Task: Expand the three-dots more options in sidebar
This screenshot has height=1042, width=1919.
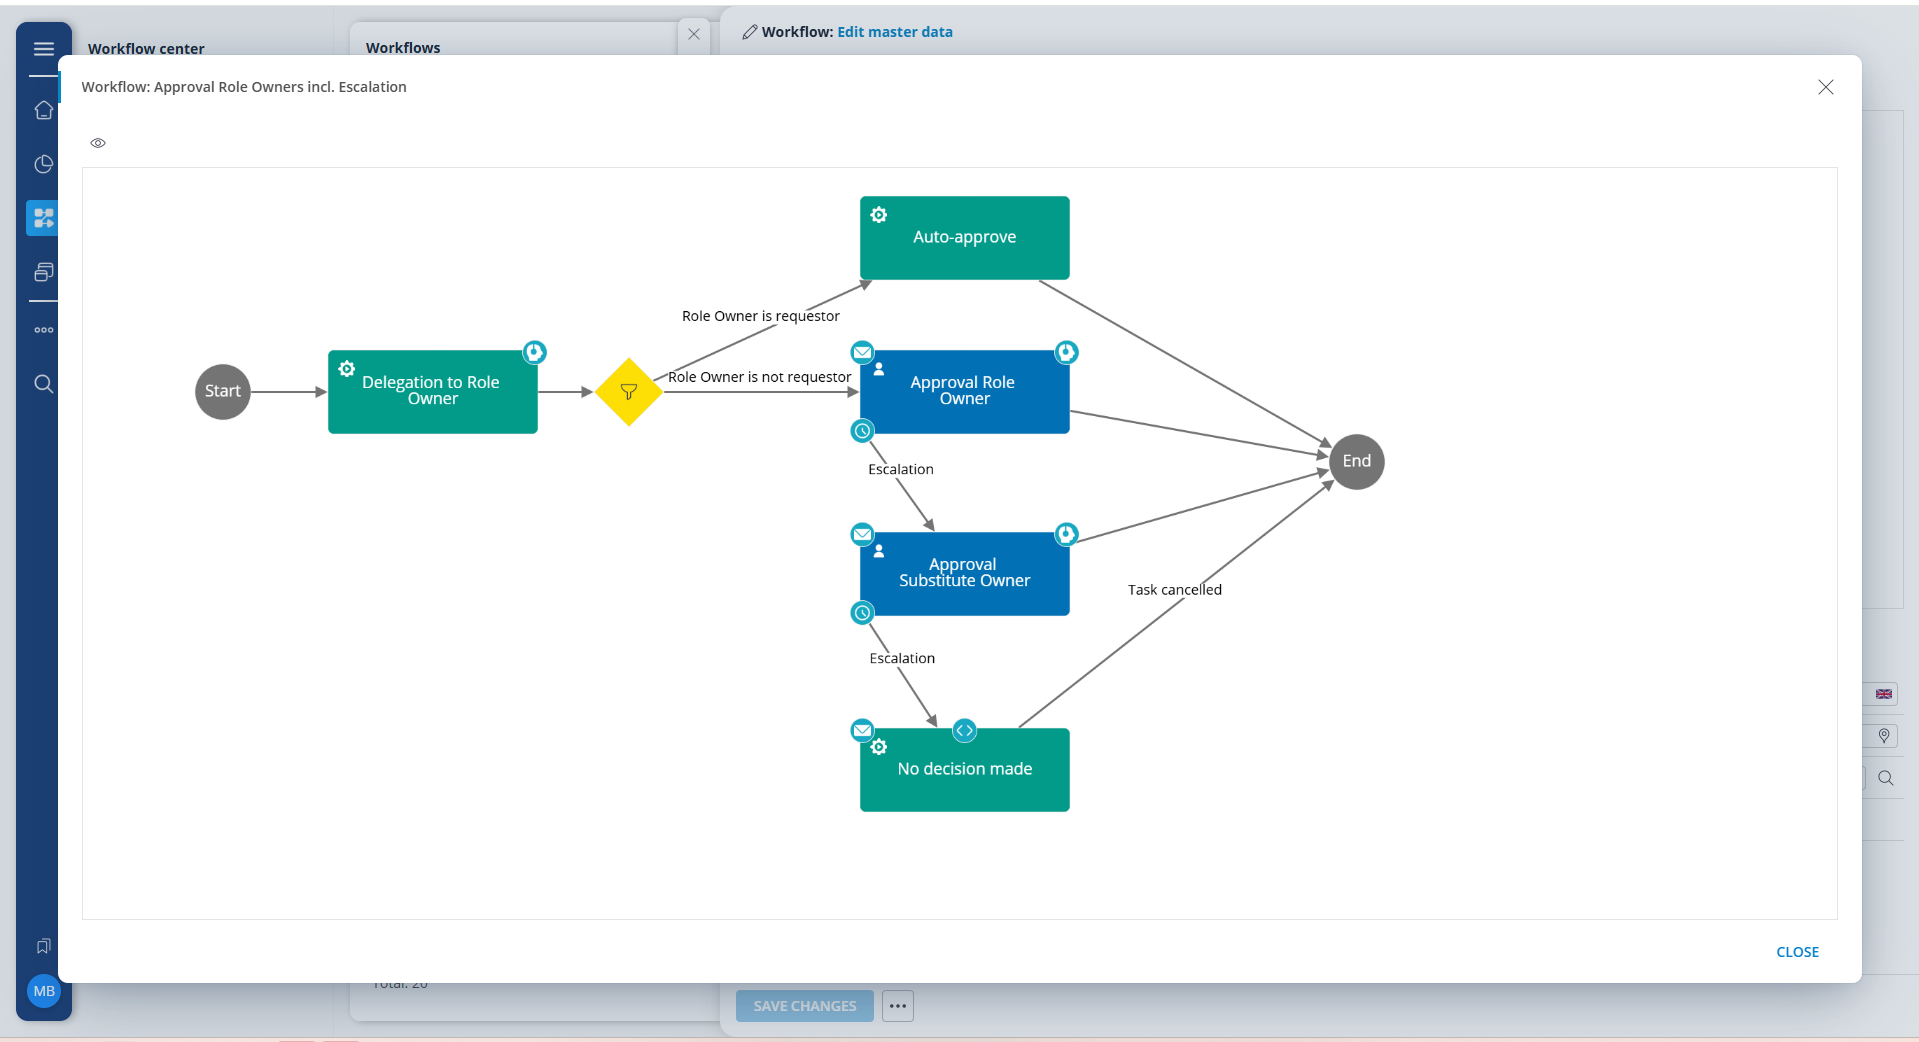Action: (x=43, y=330)
